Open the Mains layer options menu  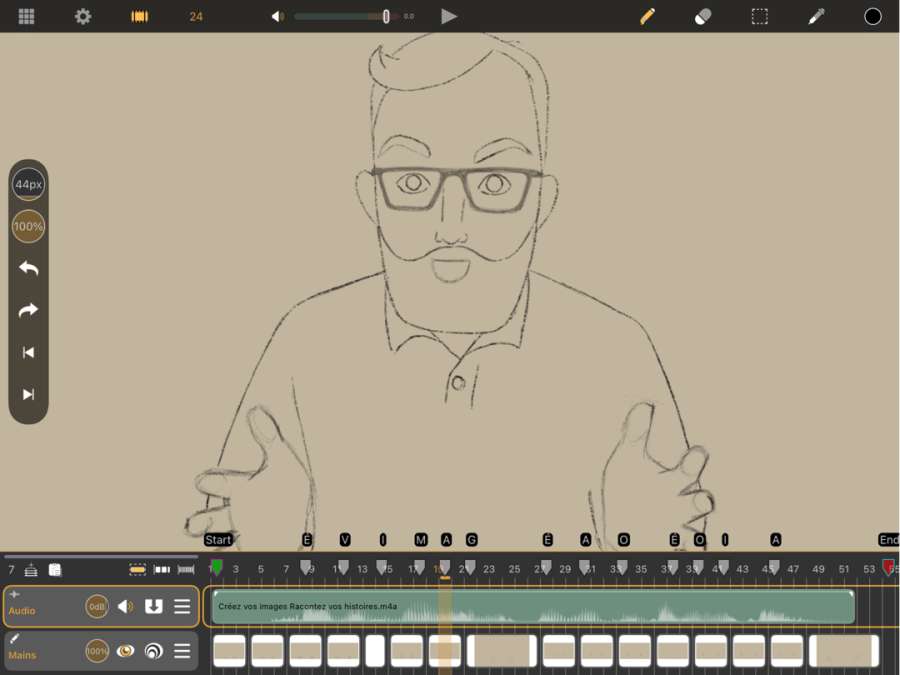pyautogui.click(x=182, y=651)
